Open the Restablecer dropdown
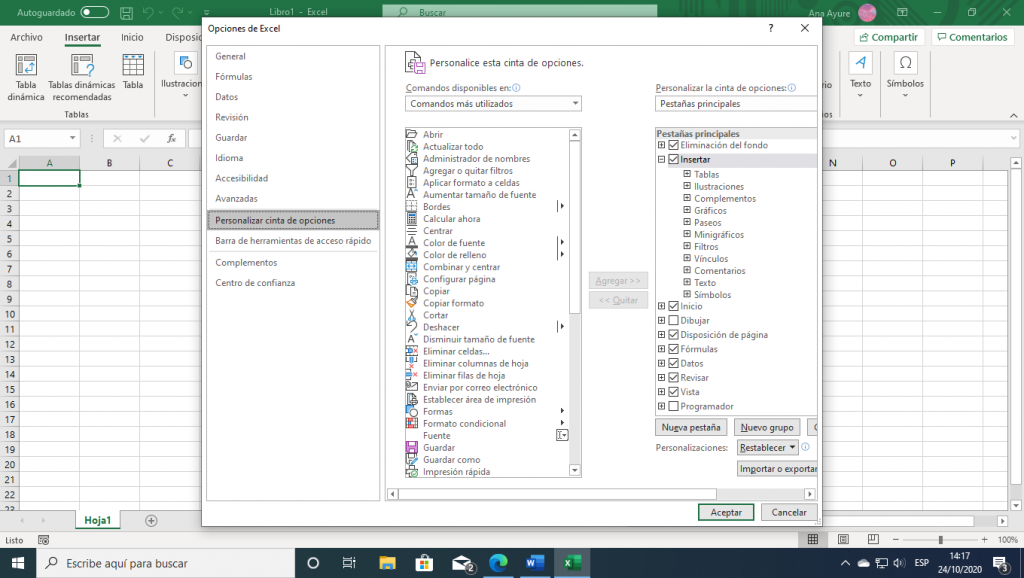1024x578 pixels. coord(768,447)
